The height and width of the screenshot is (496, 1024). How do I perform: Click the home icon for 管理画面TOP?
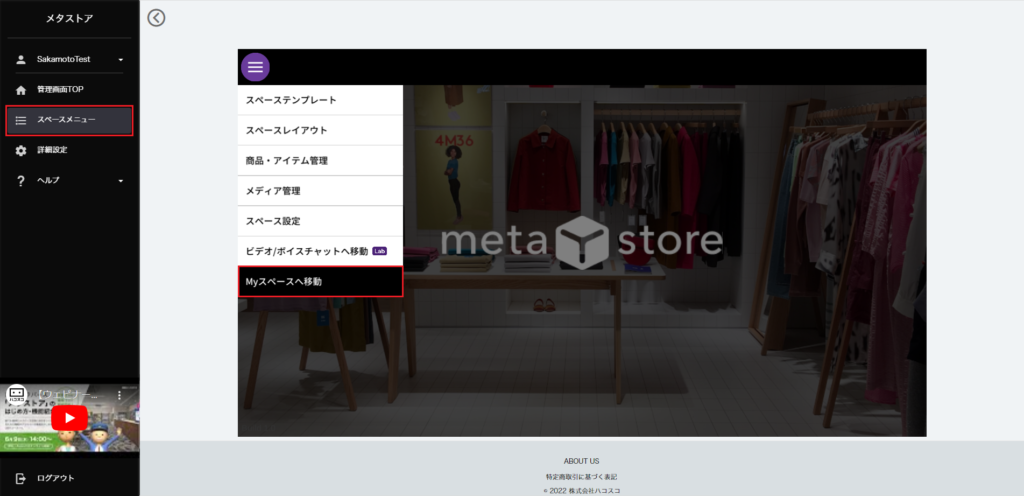21,90
